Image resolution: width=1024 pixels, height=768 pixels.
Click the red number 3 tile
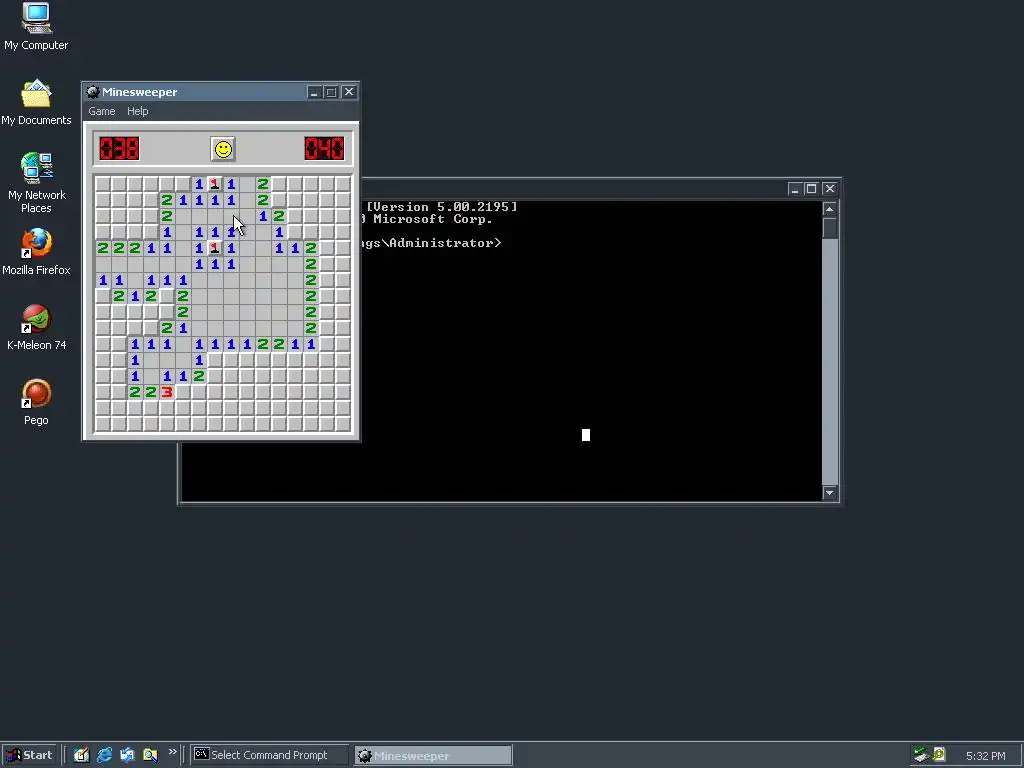[167, 392]
